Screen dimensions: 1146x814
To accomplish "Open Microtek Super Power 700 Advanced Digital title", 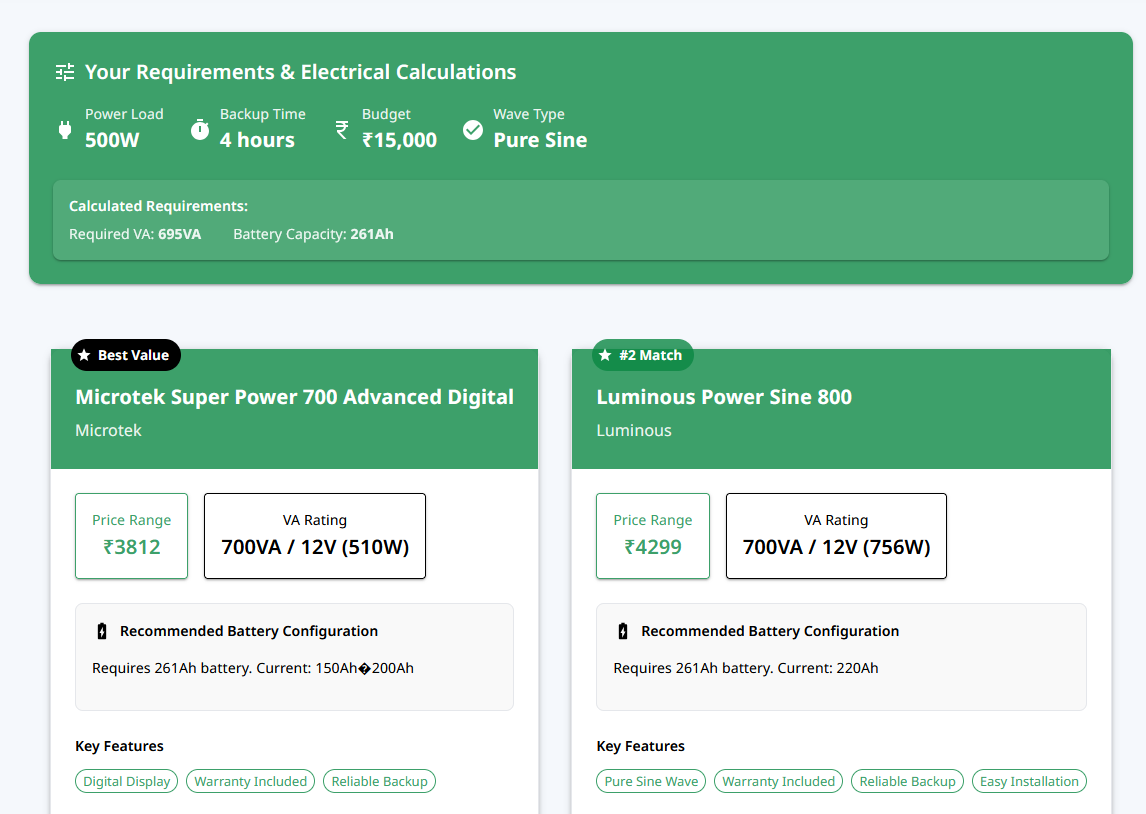I will 295,397.
